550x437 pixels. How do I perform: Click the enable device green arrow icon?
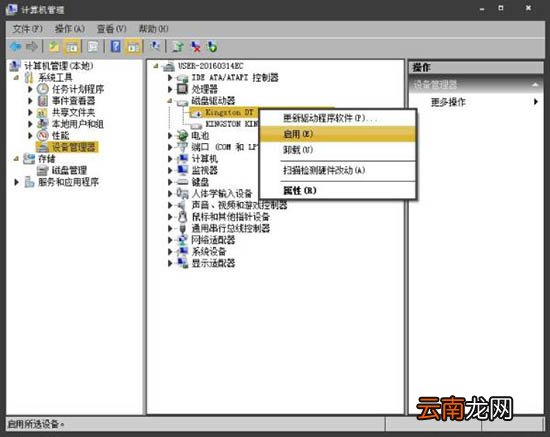pyautogui.click(x=212, y=46)
